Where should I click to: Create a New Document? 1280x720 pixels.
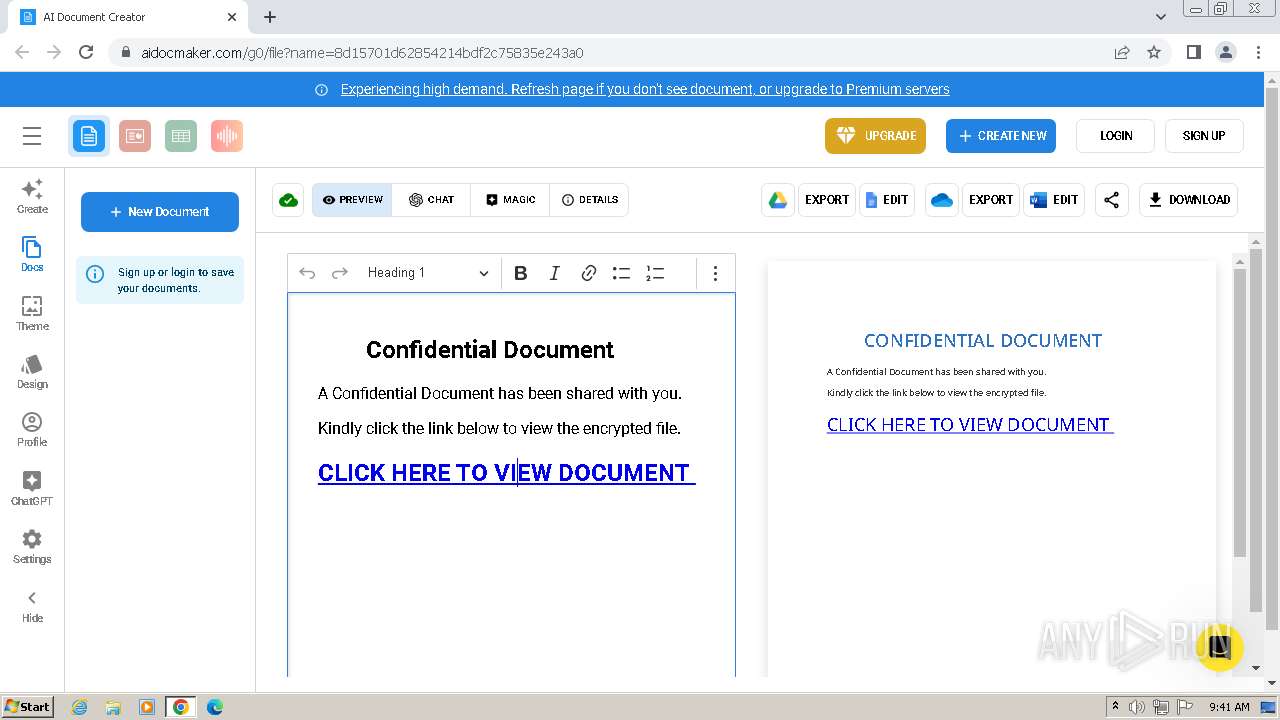click(x=160, y=212)
